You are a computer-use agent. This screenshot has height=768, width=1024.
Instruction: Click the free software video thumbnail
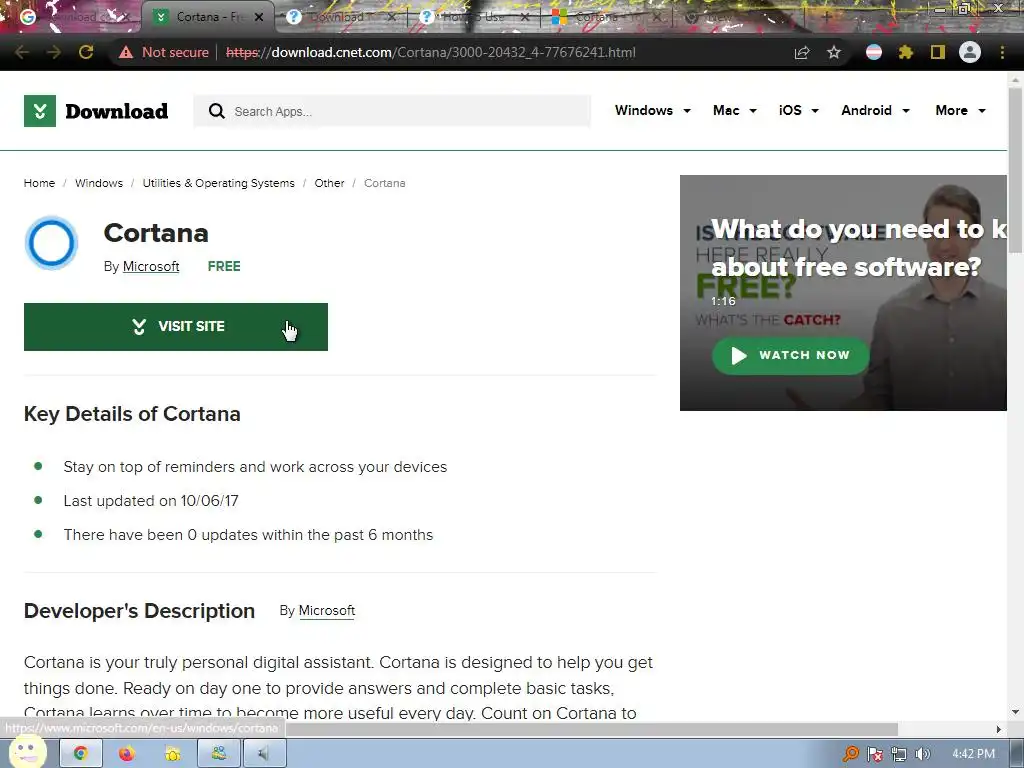click(x=843, y=293)
